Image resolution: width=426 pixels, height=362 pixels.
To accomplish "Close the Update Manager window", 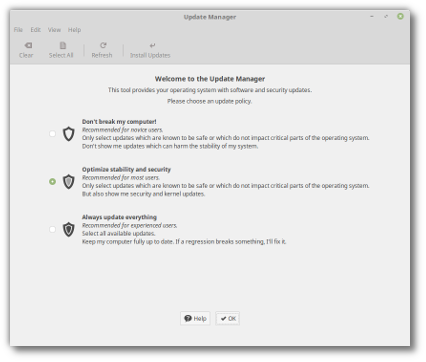I will click(x=400, y=16).
